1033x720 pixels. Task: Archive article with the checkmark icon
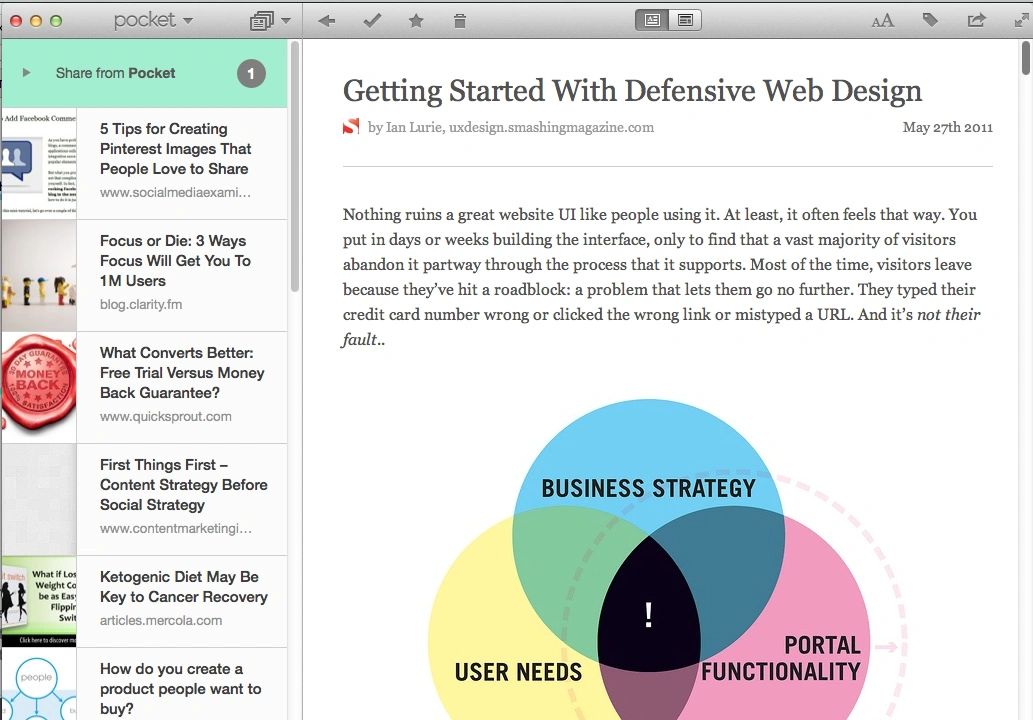372,20
